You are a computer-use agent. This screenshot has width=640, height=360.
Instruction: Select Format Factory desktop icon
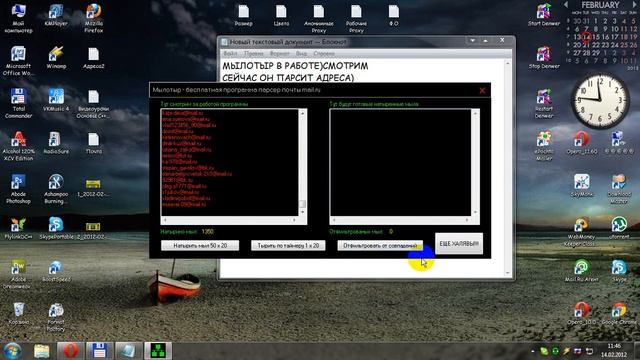click(56, 317)
